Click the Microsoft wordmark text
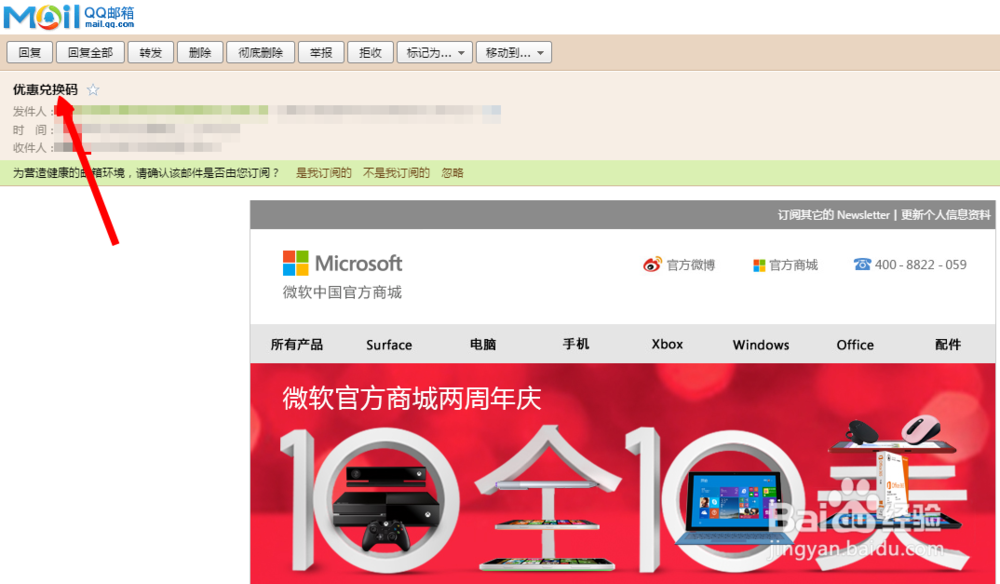The width and height of the screenshot is (1000, 584). pyautogui.click(x=358, y=263)
